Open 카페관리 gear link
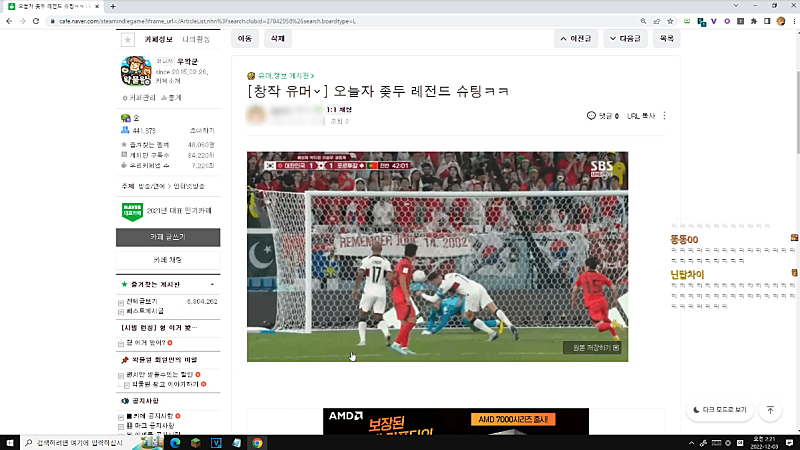800x450 pixels. (x=139, y=97)
